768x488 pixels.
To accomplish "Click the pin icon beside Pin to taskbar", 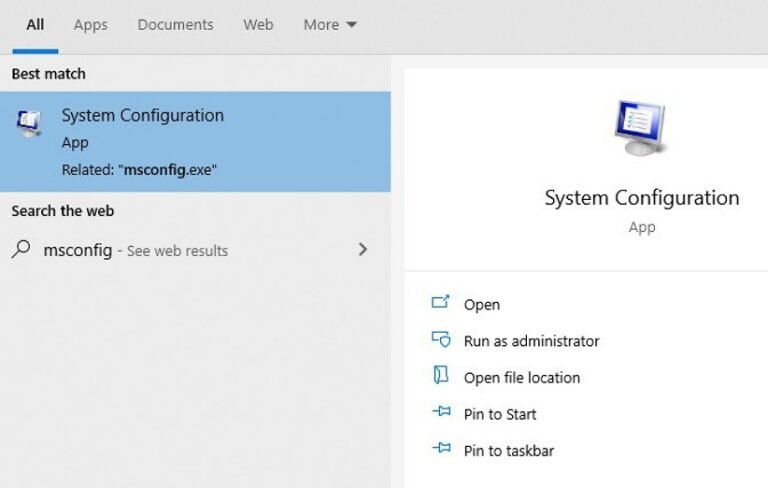I will 441,450.
